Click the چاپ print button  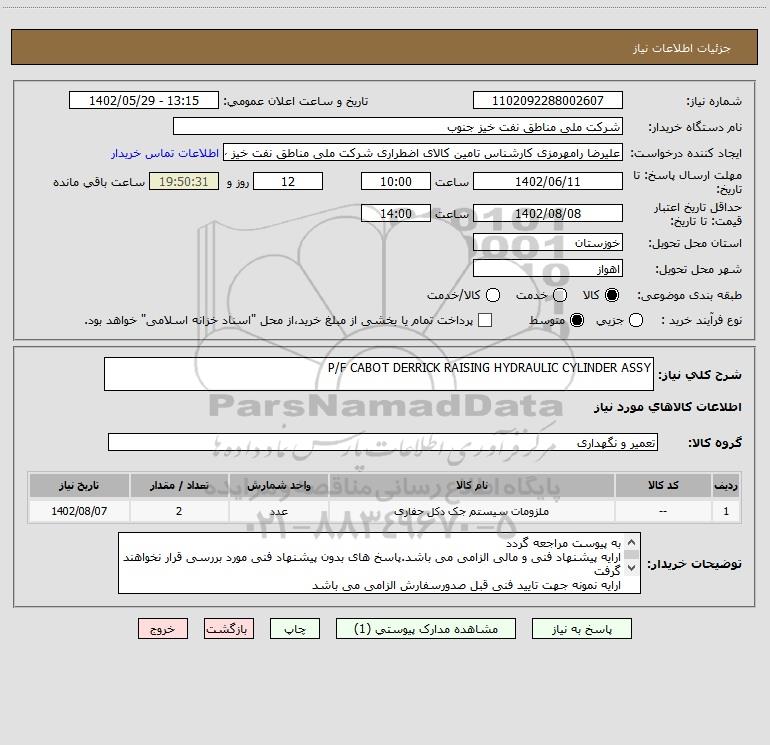295,629
